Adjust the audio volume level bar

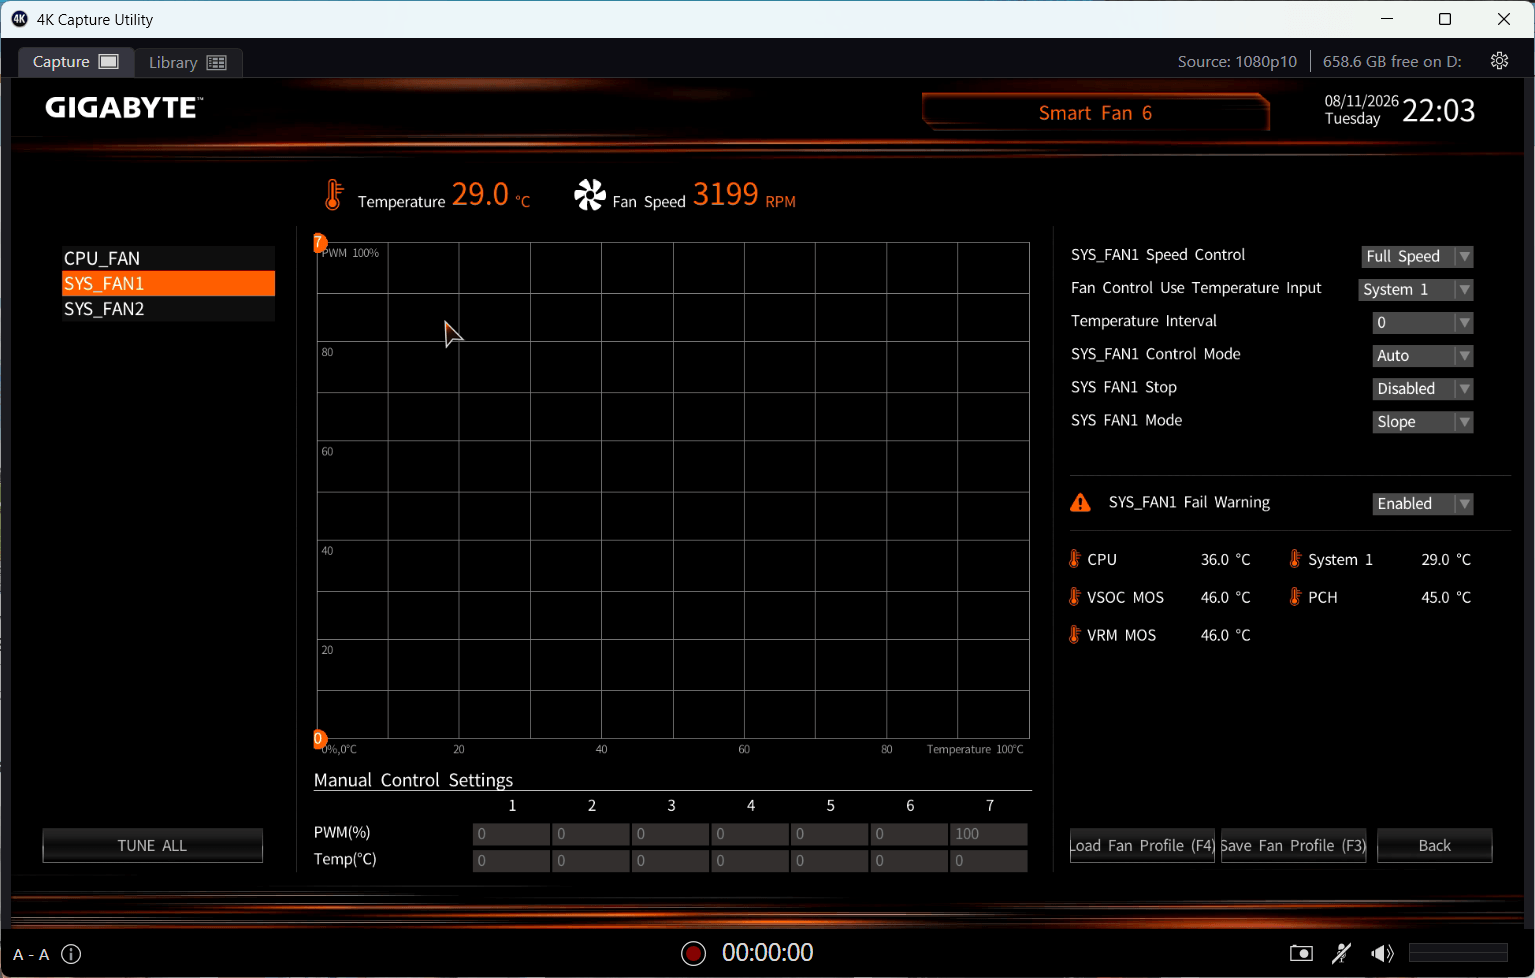click(1458, 953)
